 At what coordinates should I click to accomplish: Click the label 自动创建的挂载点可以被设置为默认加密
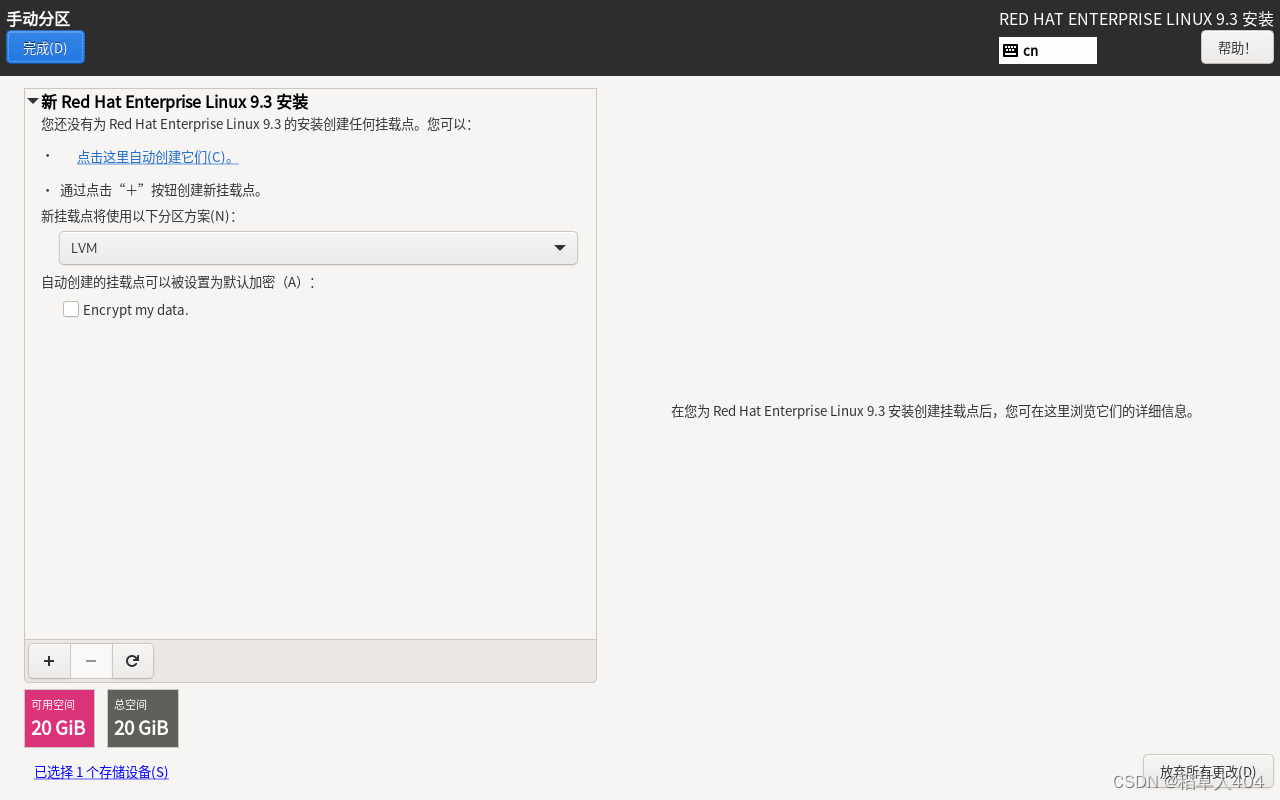tap(178, 282)
